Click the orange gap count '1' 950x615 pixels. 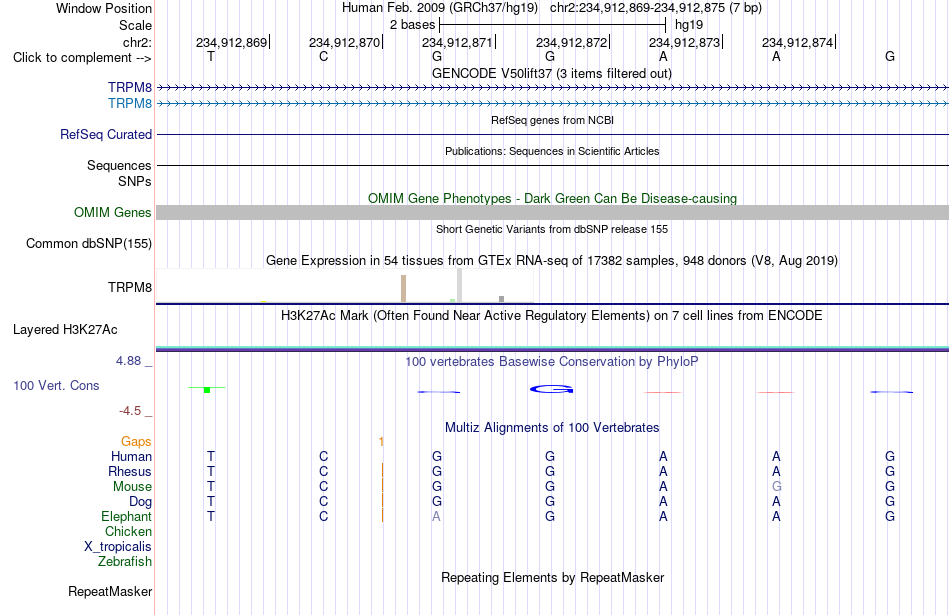[381, 442]
